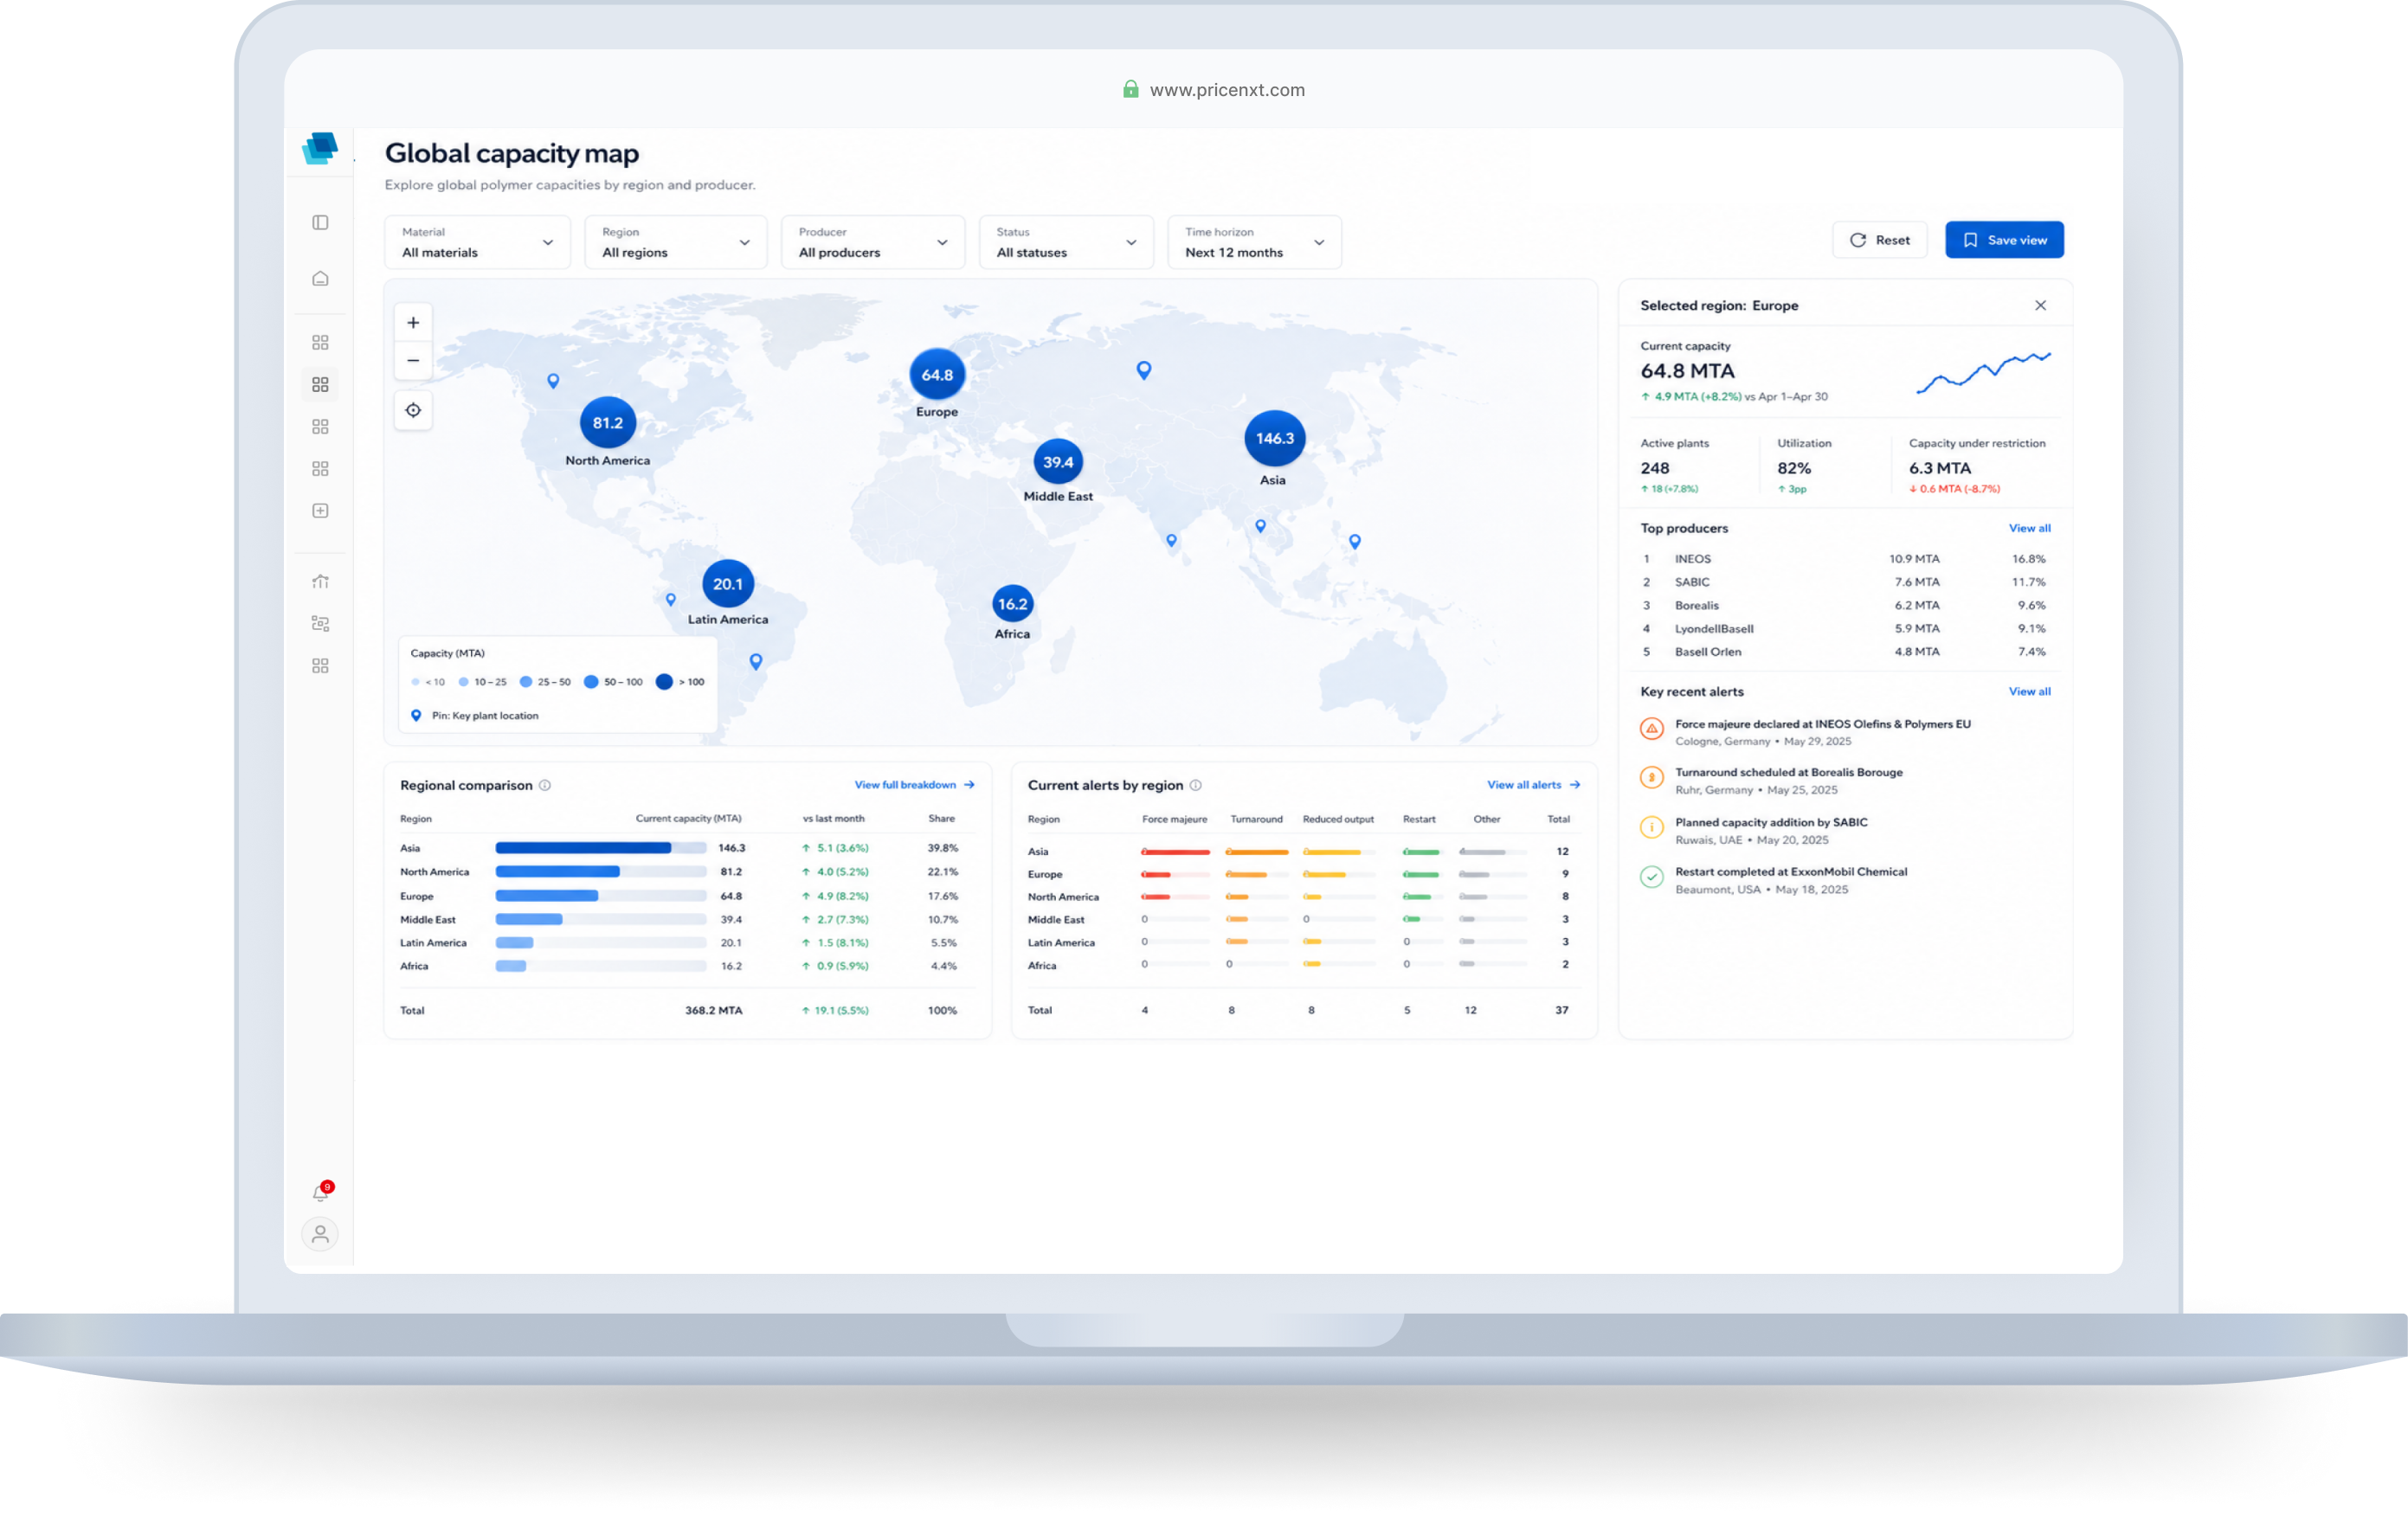This screenshot has height=1517, width=2408.
Task: Select the Africa 16.2 map bubble
Action: coord(1012,604)
